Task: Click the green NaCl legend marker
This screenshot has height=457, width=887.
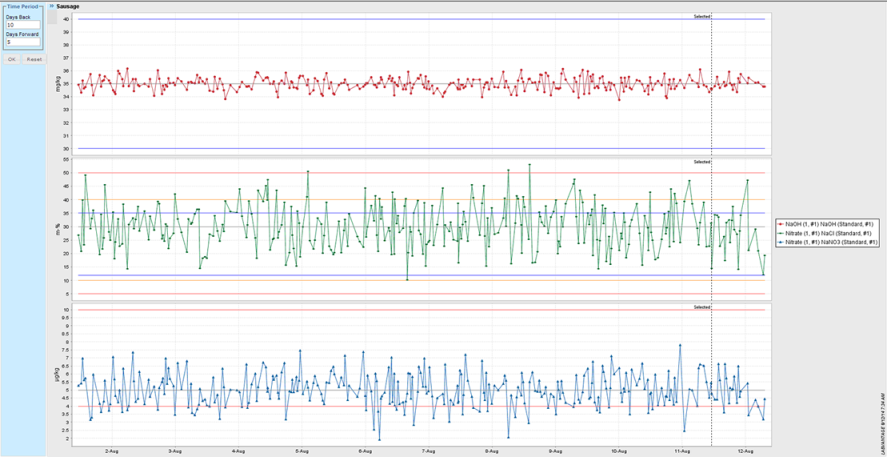Action: 782,233
